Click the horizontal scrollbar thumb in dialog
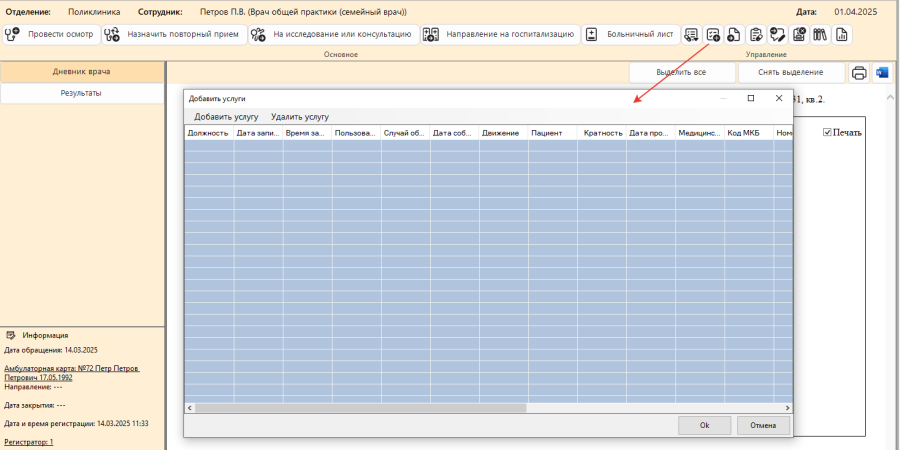 [360, 408]
